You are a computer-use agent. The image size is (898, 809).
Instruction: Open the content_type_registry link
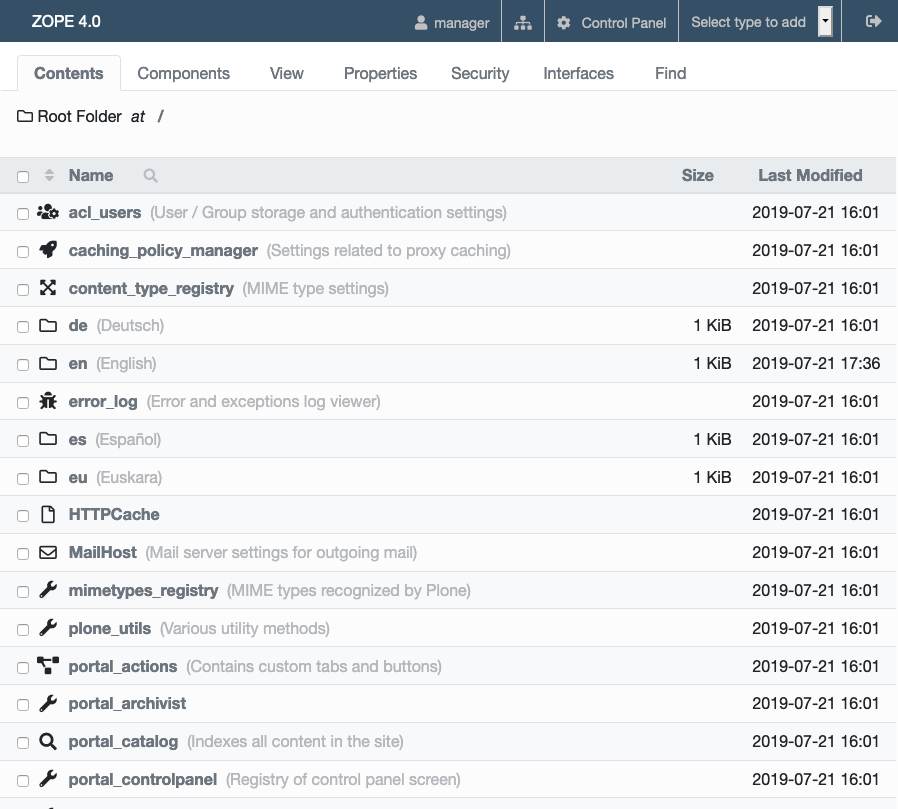pyautogui.click(x=151, y=288)
